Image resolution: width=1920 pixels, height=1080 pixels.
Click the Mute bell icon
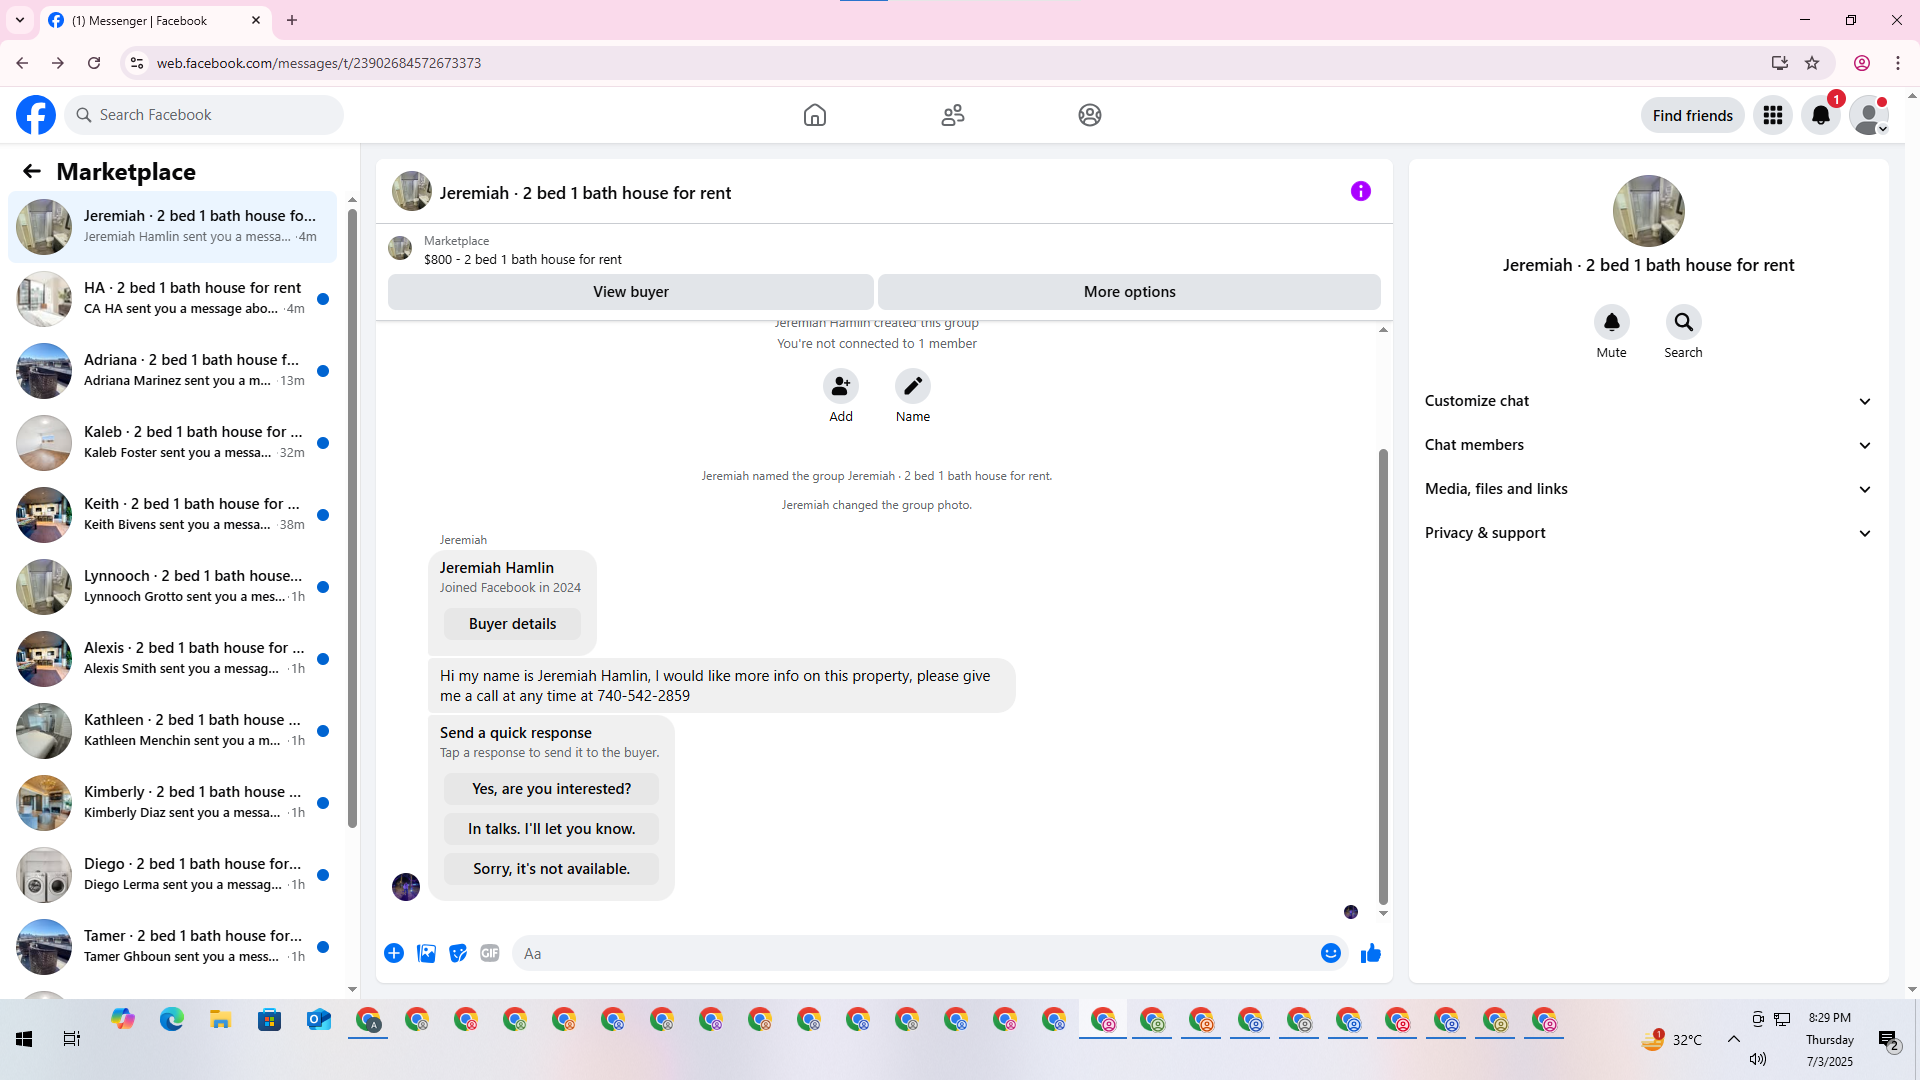(1611, 322)
